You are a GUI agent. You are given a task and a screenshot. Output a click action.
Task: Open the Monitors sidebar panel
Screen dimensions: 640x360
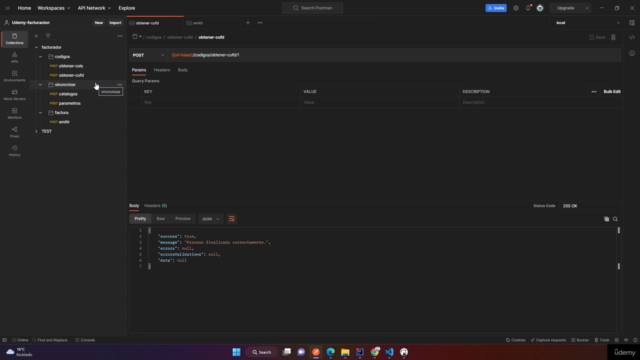point(14,113)
